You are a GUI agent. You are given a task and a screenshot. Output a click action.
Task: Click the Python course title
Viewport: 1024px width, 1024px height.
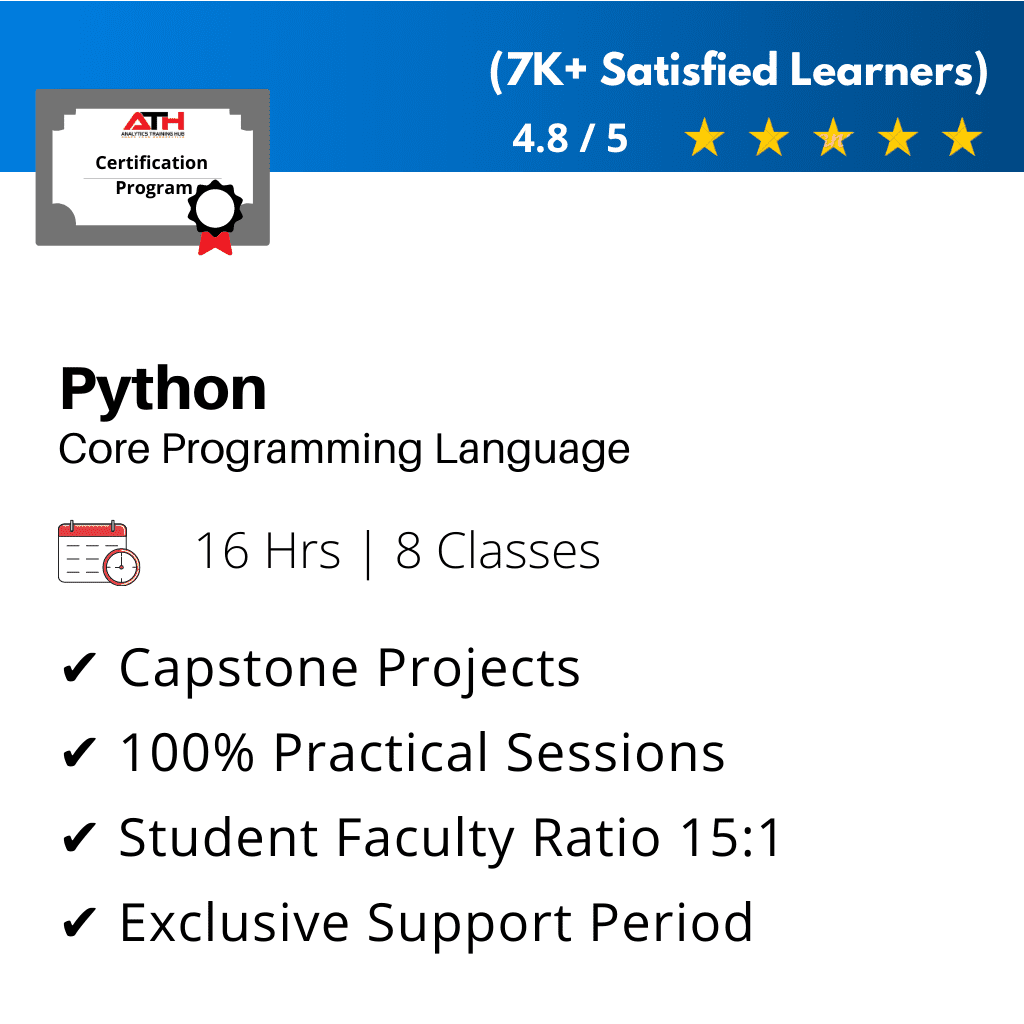coord(163,390)
